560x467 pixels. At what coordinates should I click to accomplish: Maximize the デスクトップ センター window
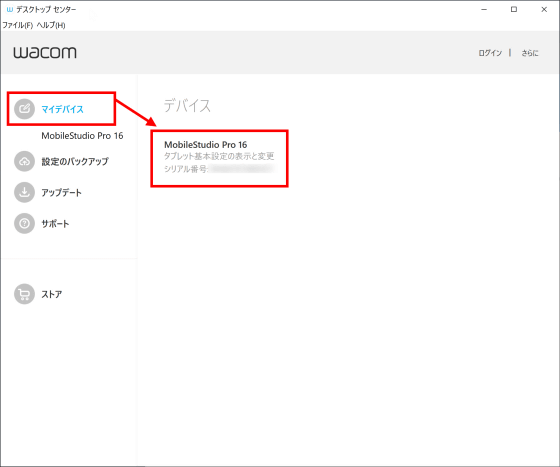[514, 10]
